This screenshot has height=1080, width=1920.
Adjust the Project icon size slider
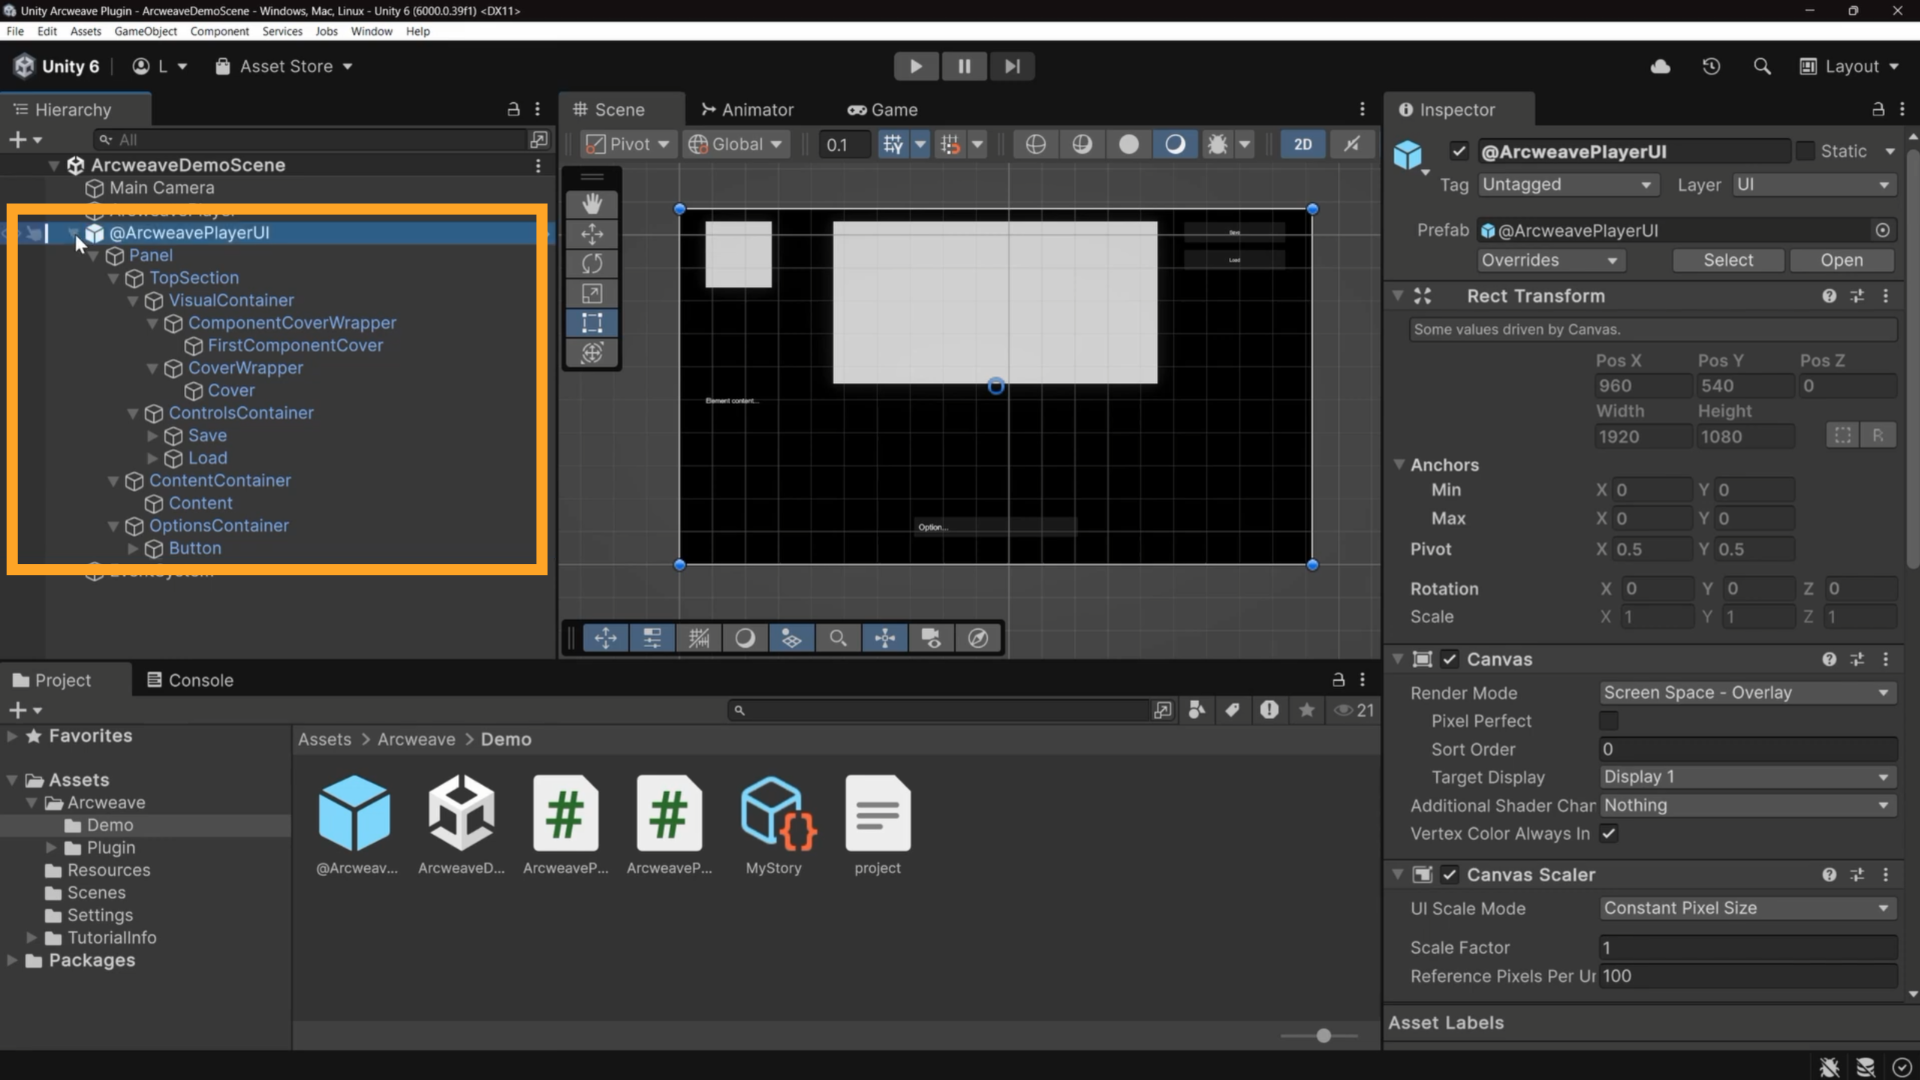click(1322, 1036)
